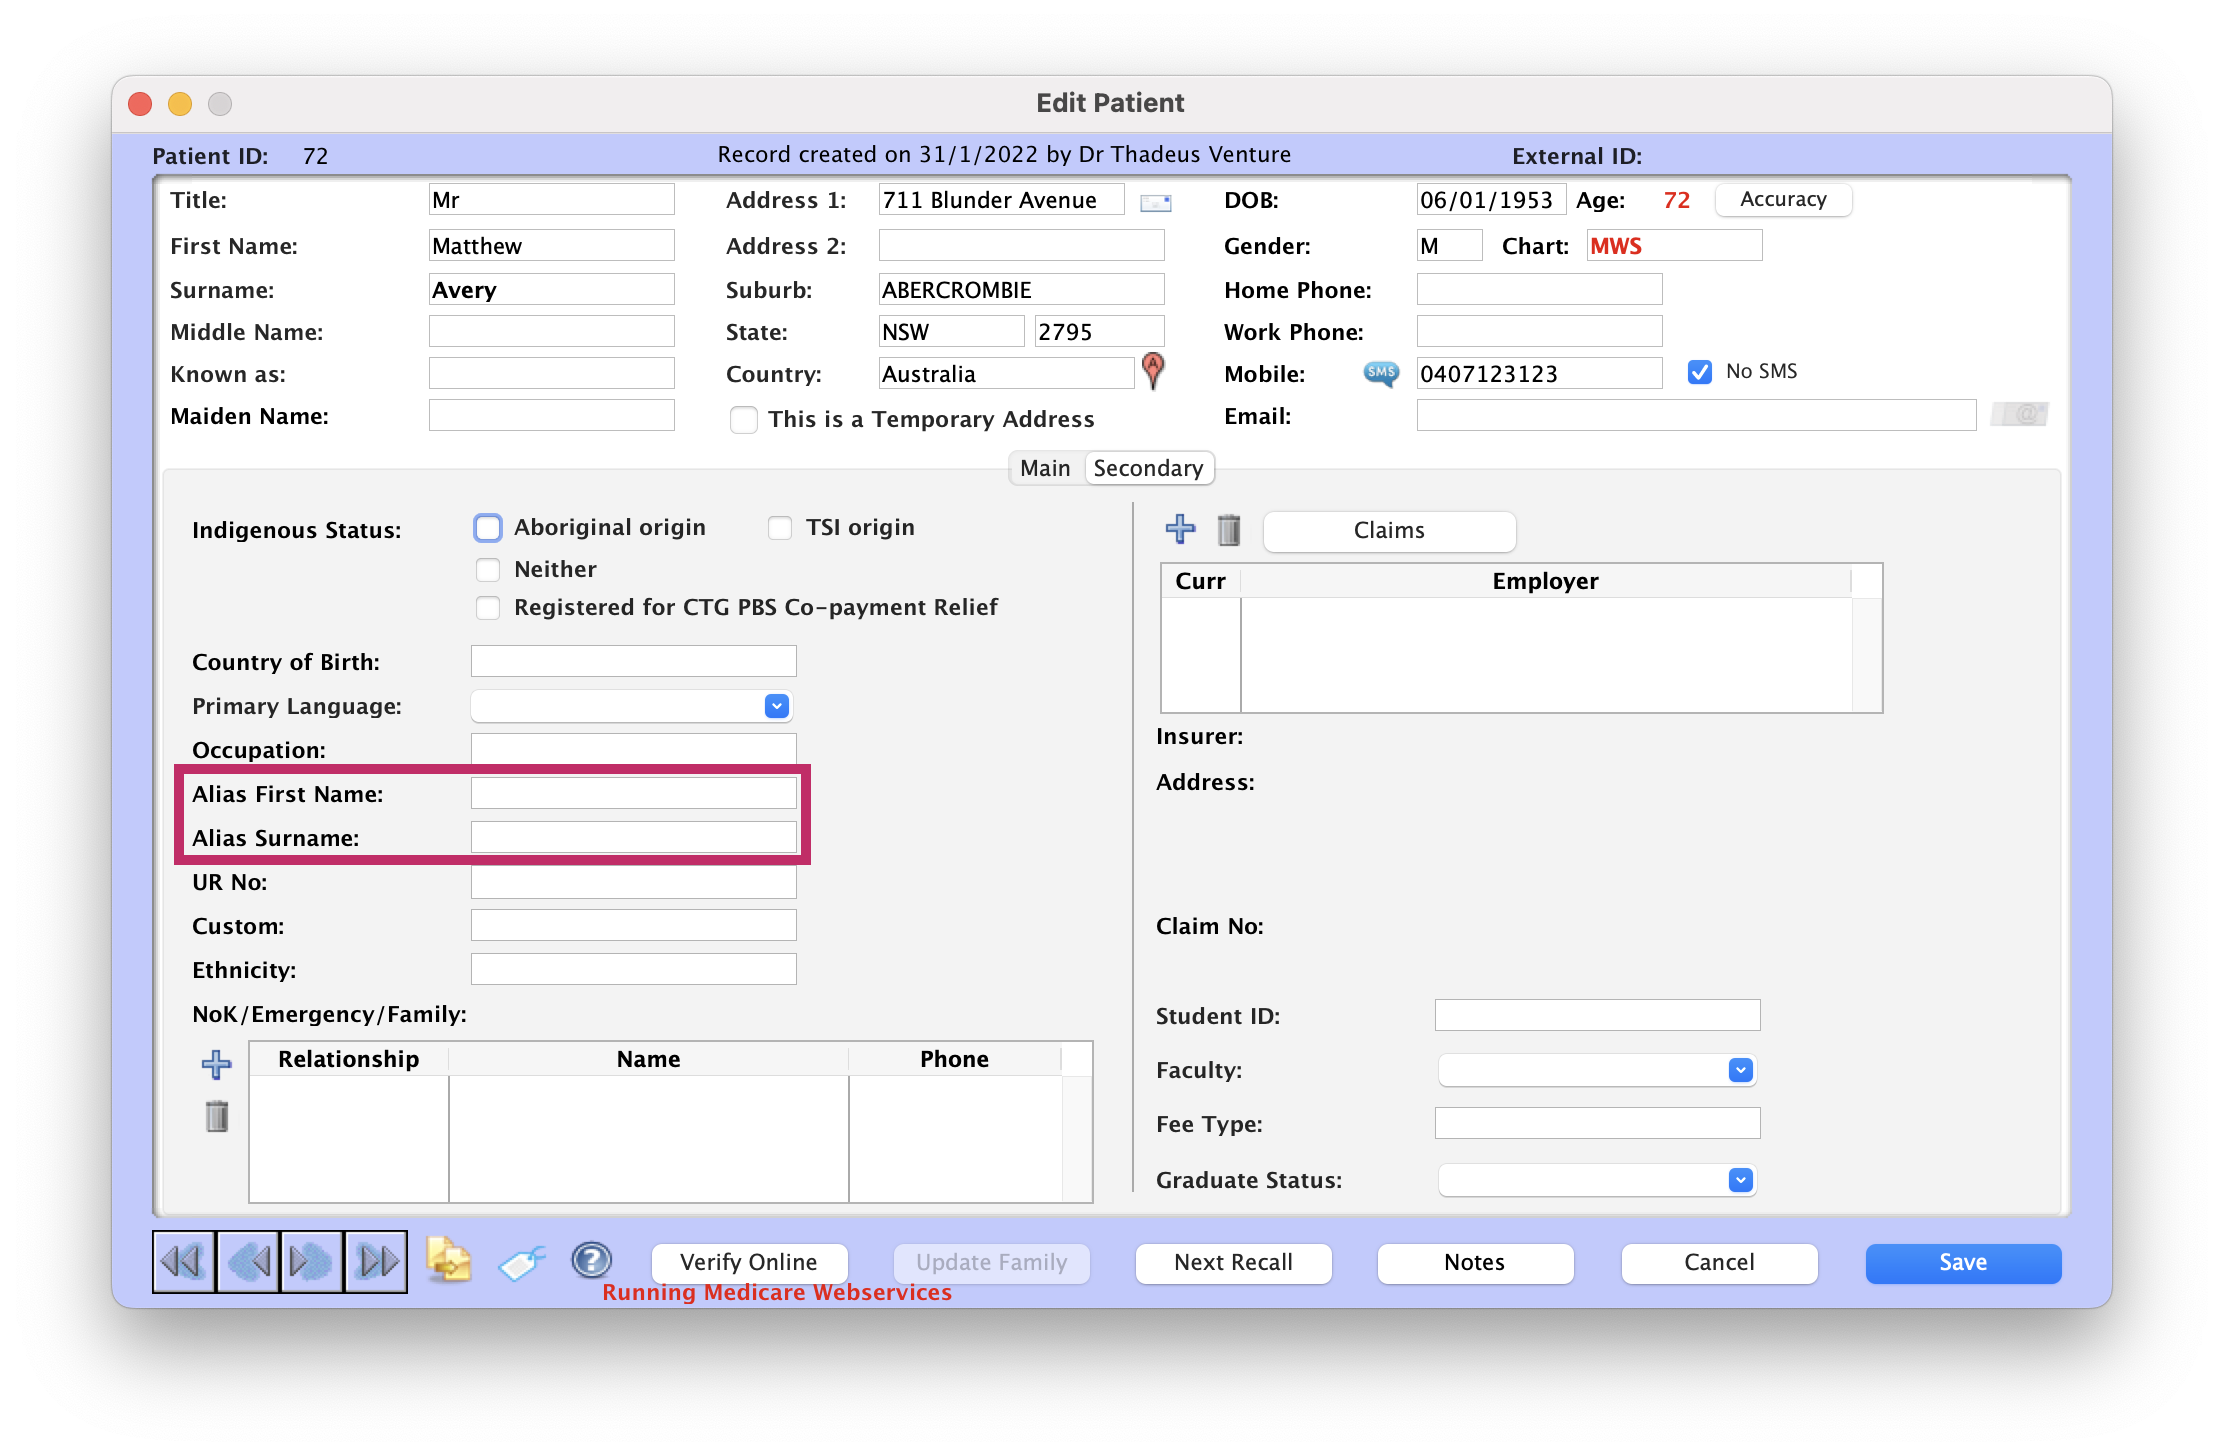Enable the Aboriginal origin checkbox

pos(487,527)
